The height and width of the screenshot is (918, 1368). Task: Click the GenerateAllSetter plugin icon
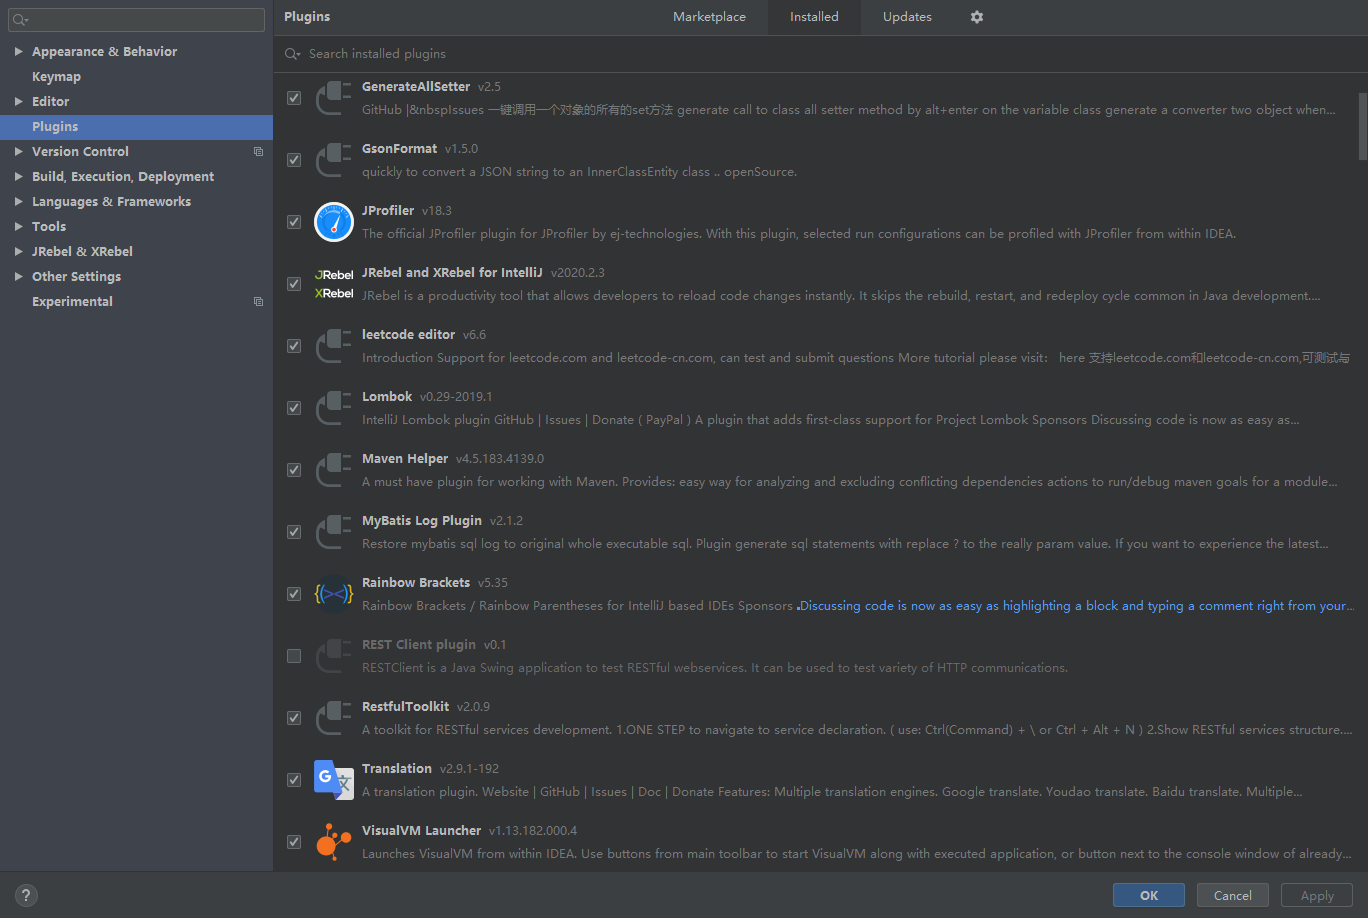(x=334, y=98)
